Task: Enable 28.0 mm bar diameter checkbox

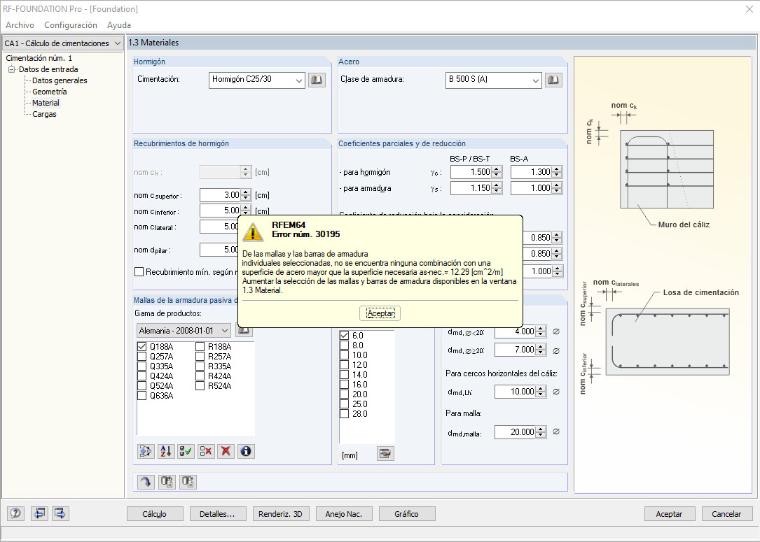Action: 344,414
